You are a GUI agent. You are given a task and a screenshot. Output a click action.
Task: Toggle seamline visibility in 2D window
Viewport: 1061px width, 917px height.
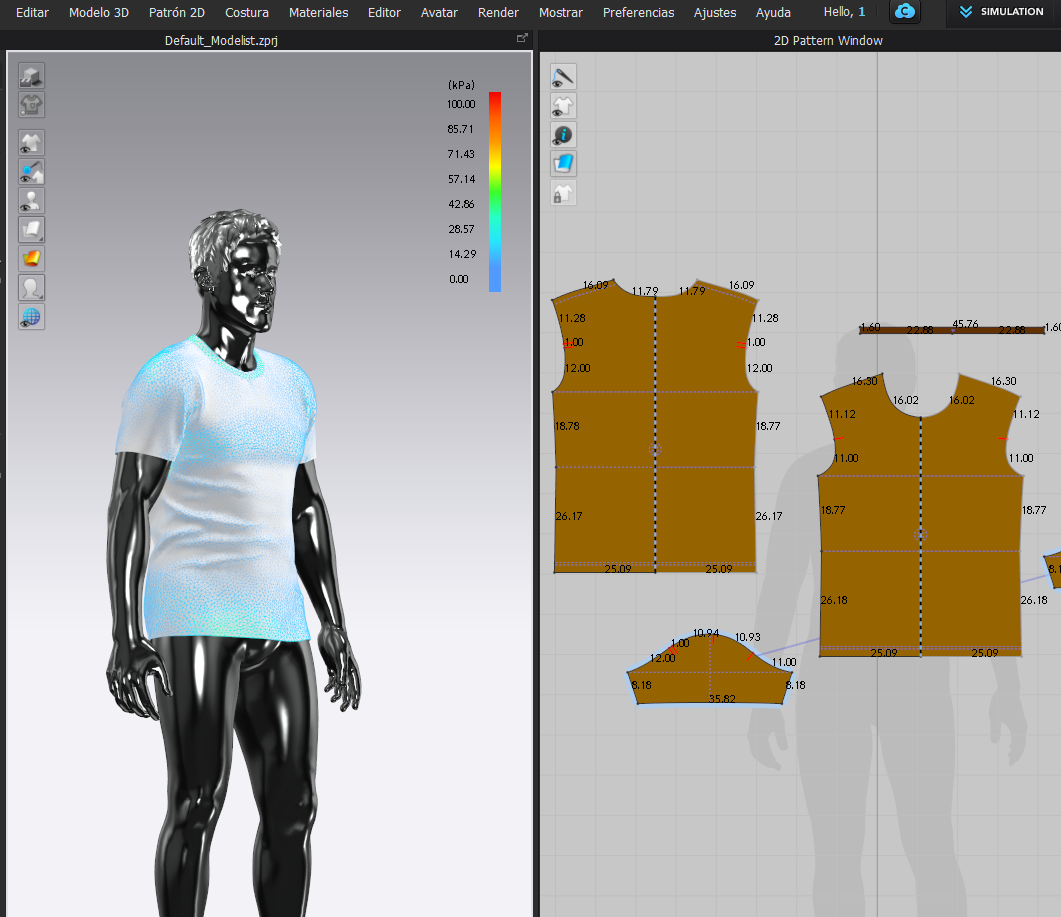[564, 76]
